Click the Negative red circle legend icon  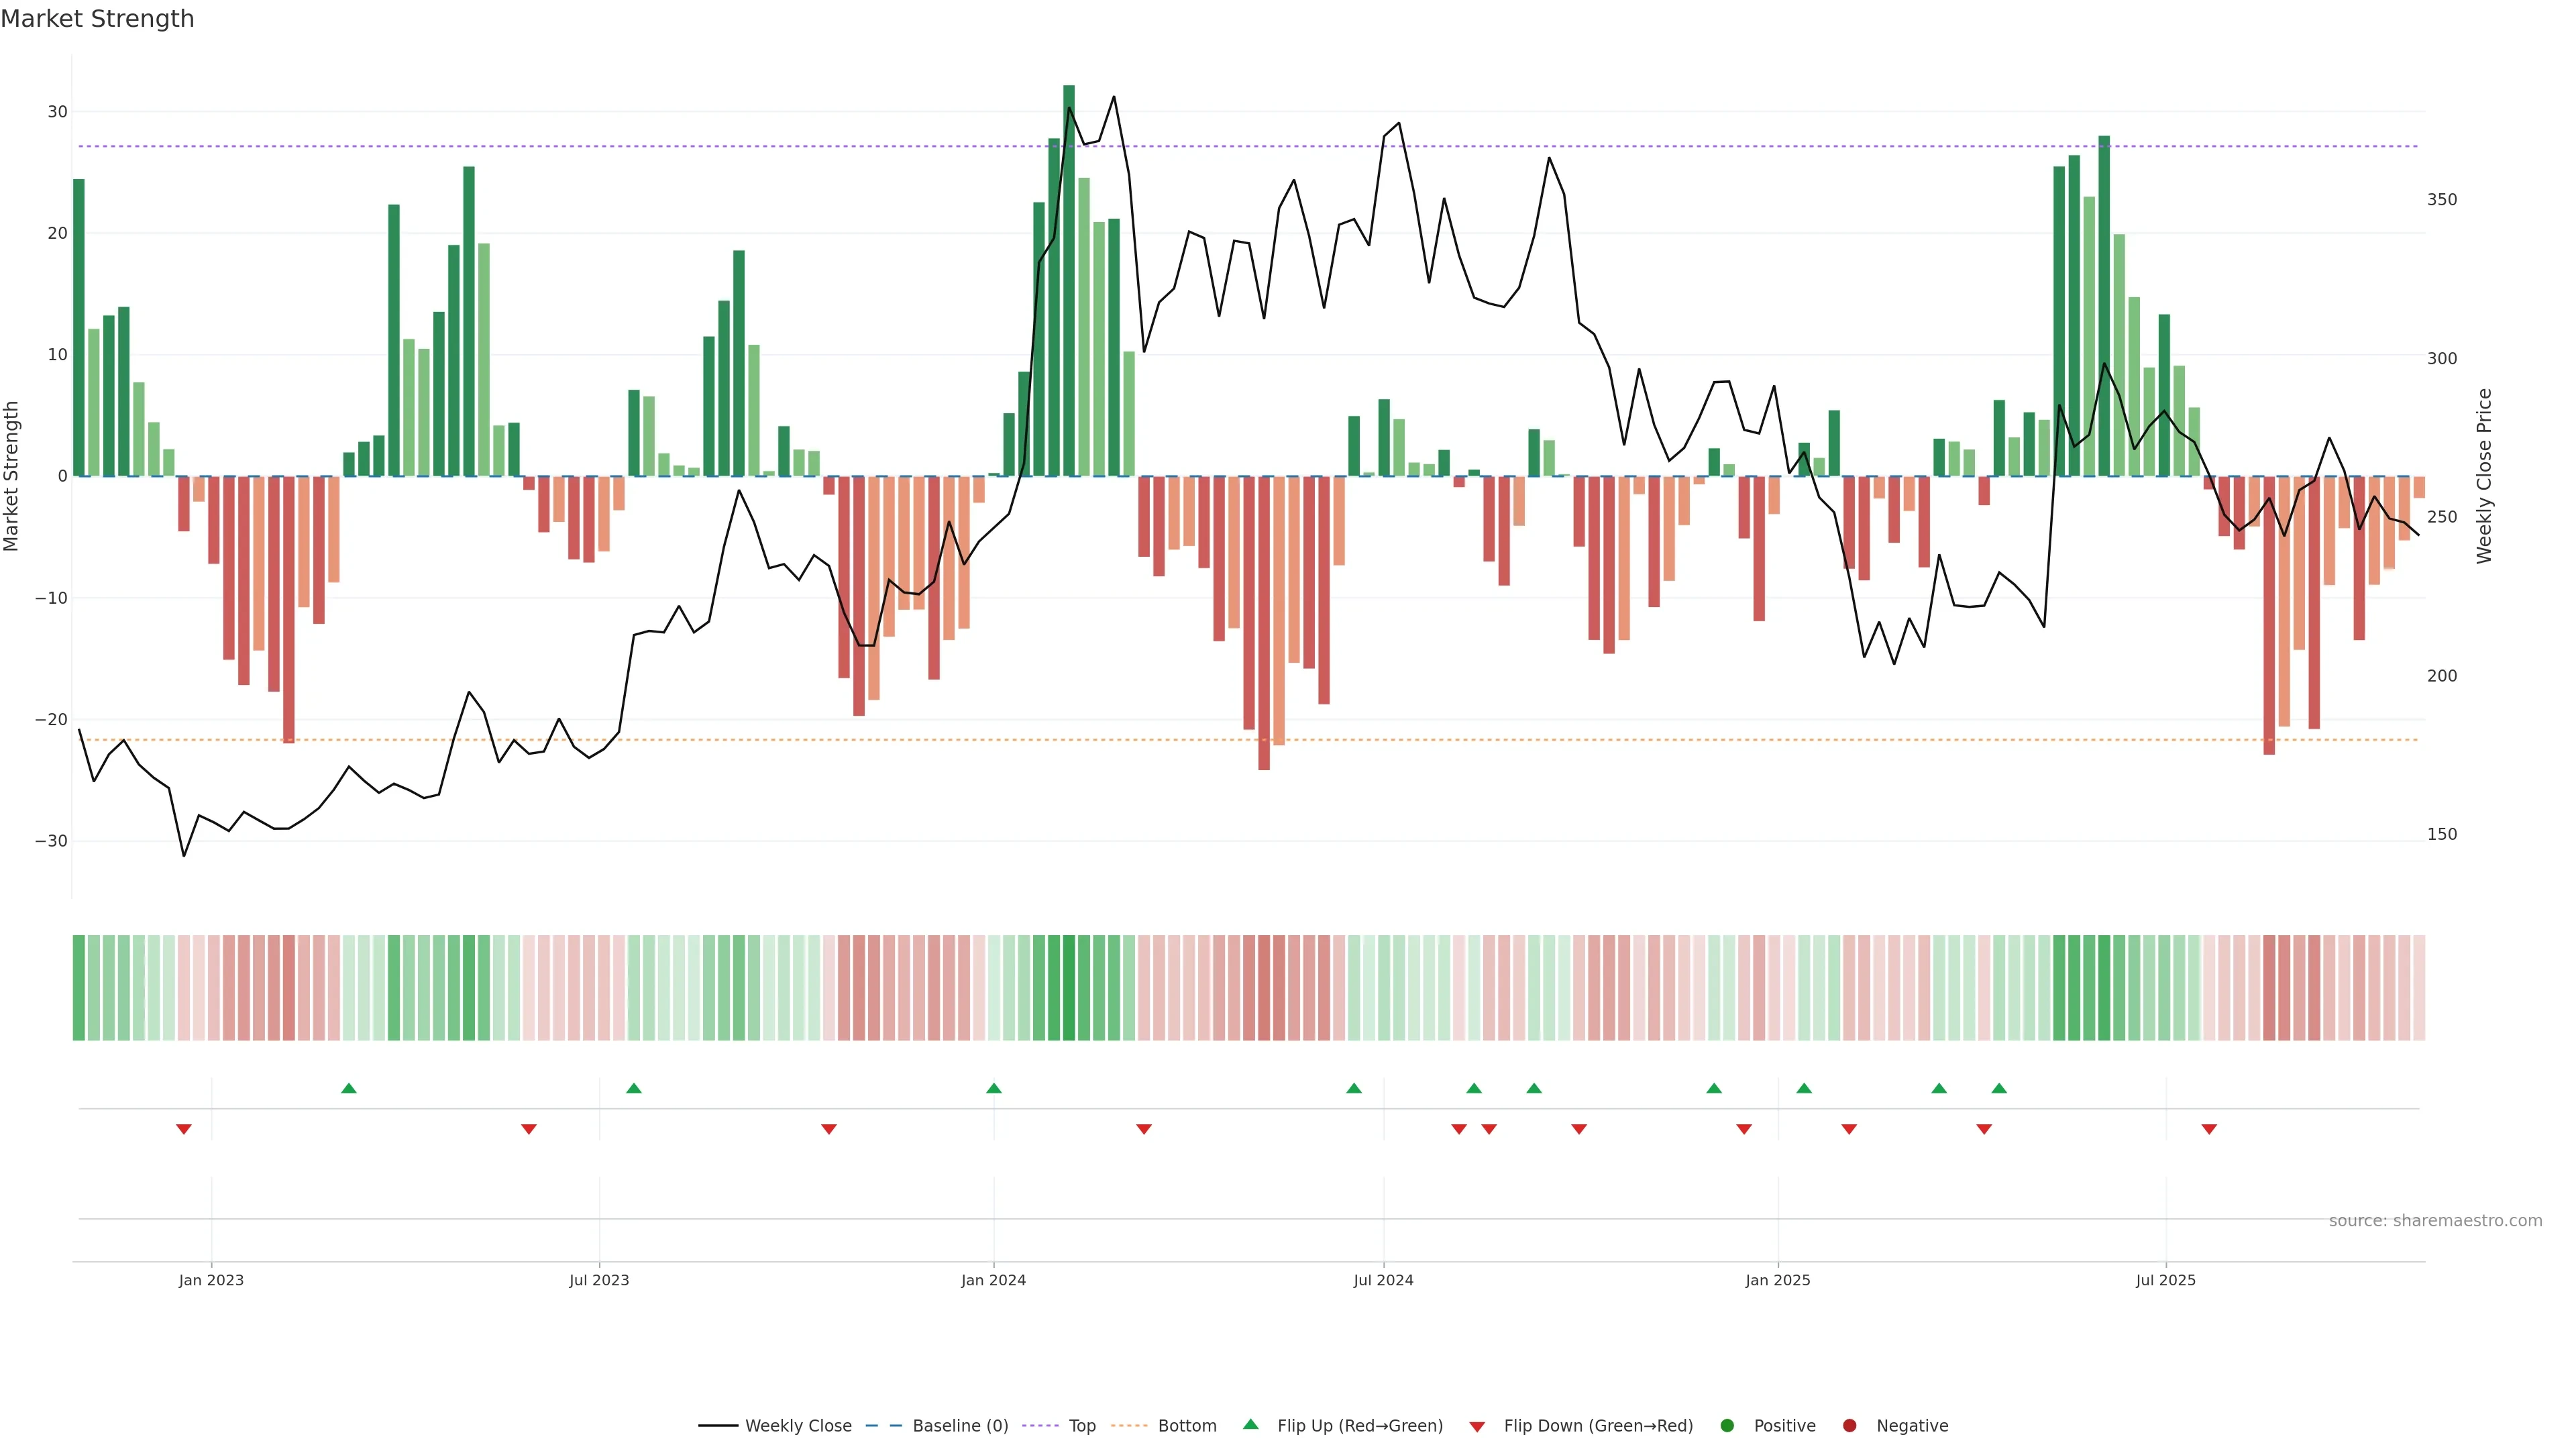(1849, 1425)
